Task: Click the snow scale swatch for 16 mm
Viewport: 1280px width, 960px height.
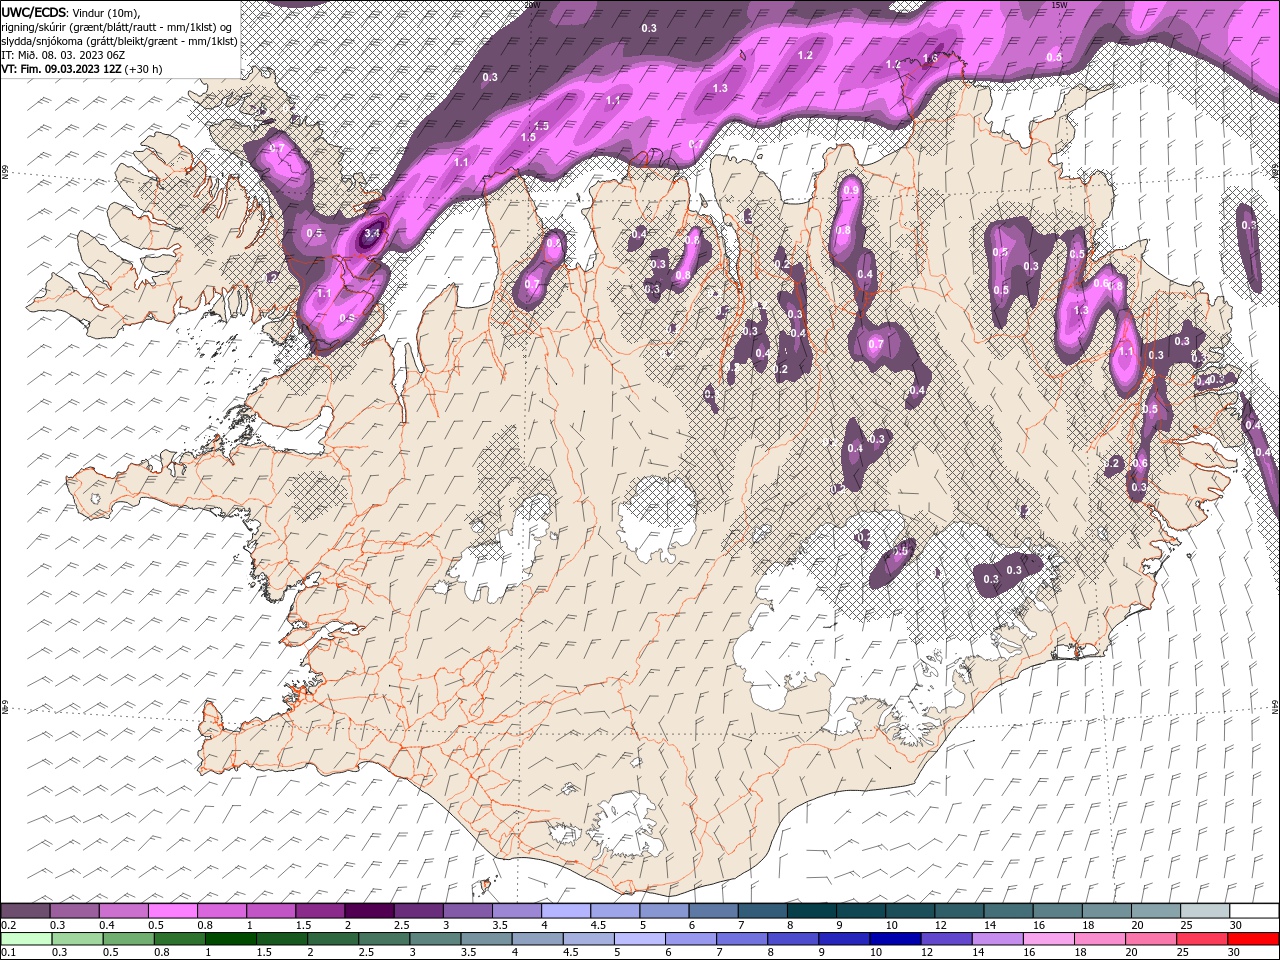Action: click(x=1058, y=911)
